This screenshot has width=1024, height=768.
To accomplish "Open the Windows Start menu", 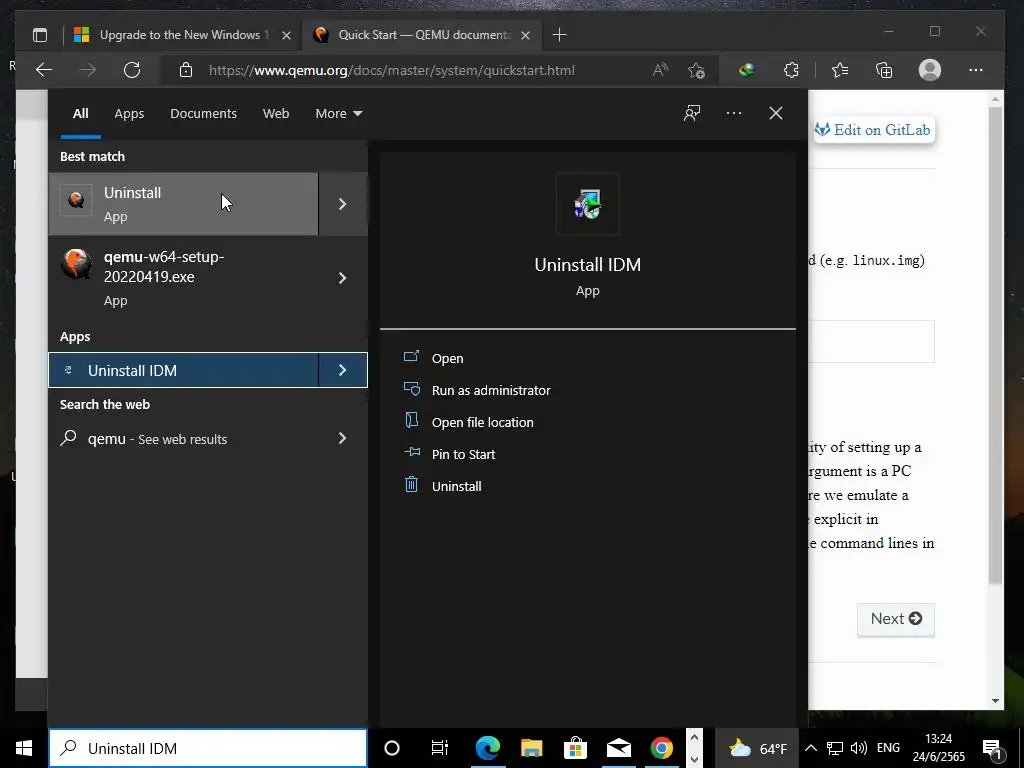I will click(24, 748).
